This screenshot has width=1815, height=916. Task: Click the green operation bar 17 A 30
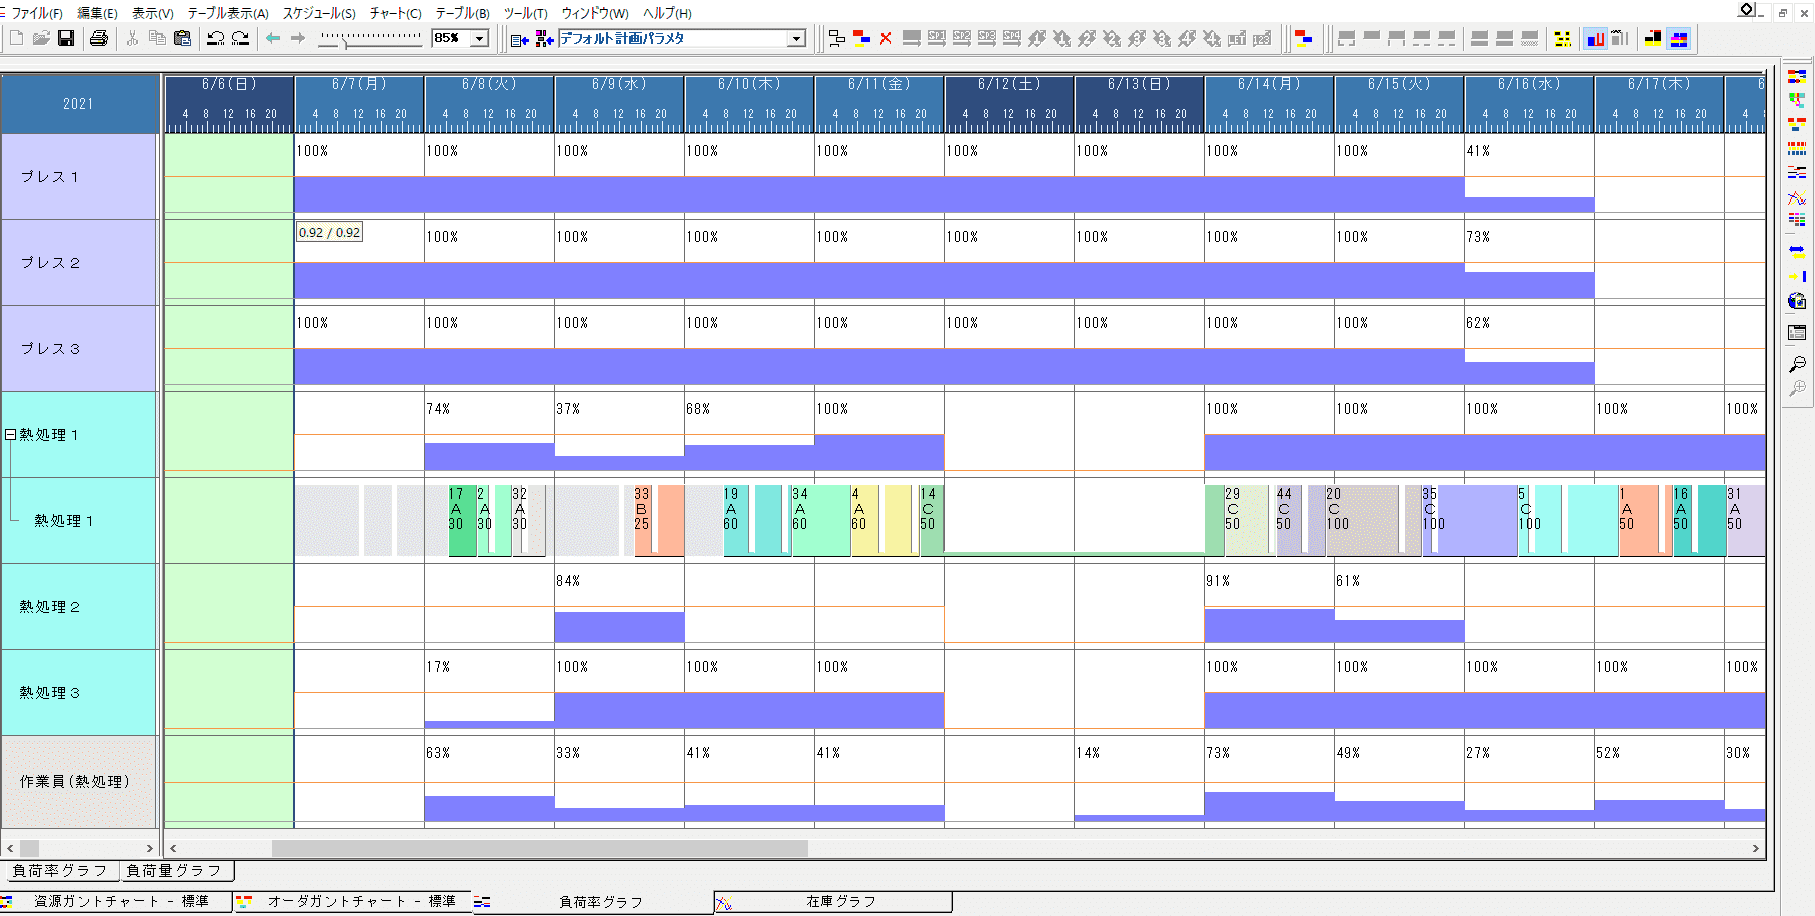coord(462,520)
